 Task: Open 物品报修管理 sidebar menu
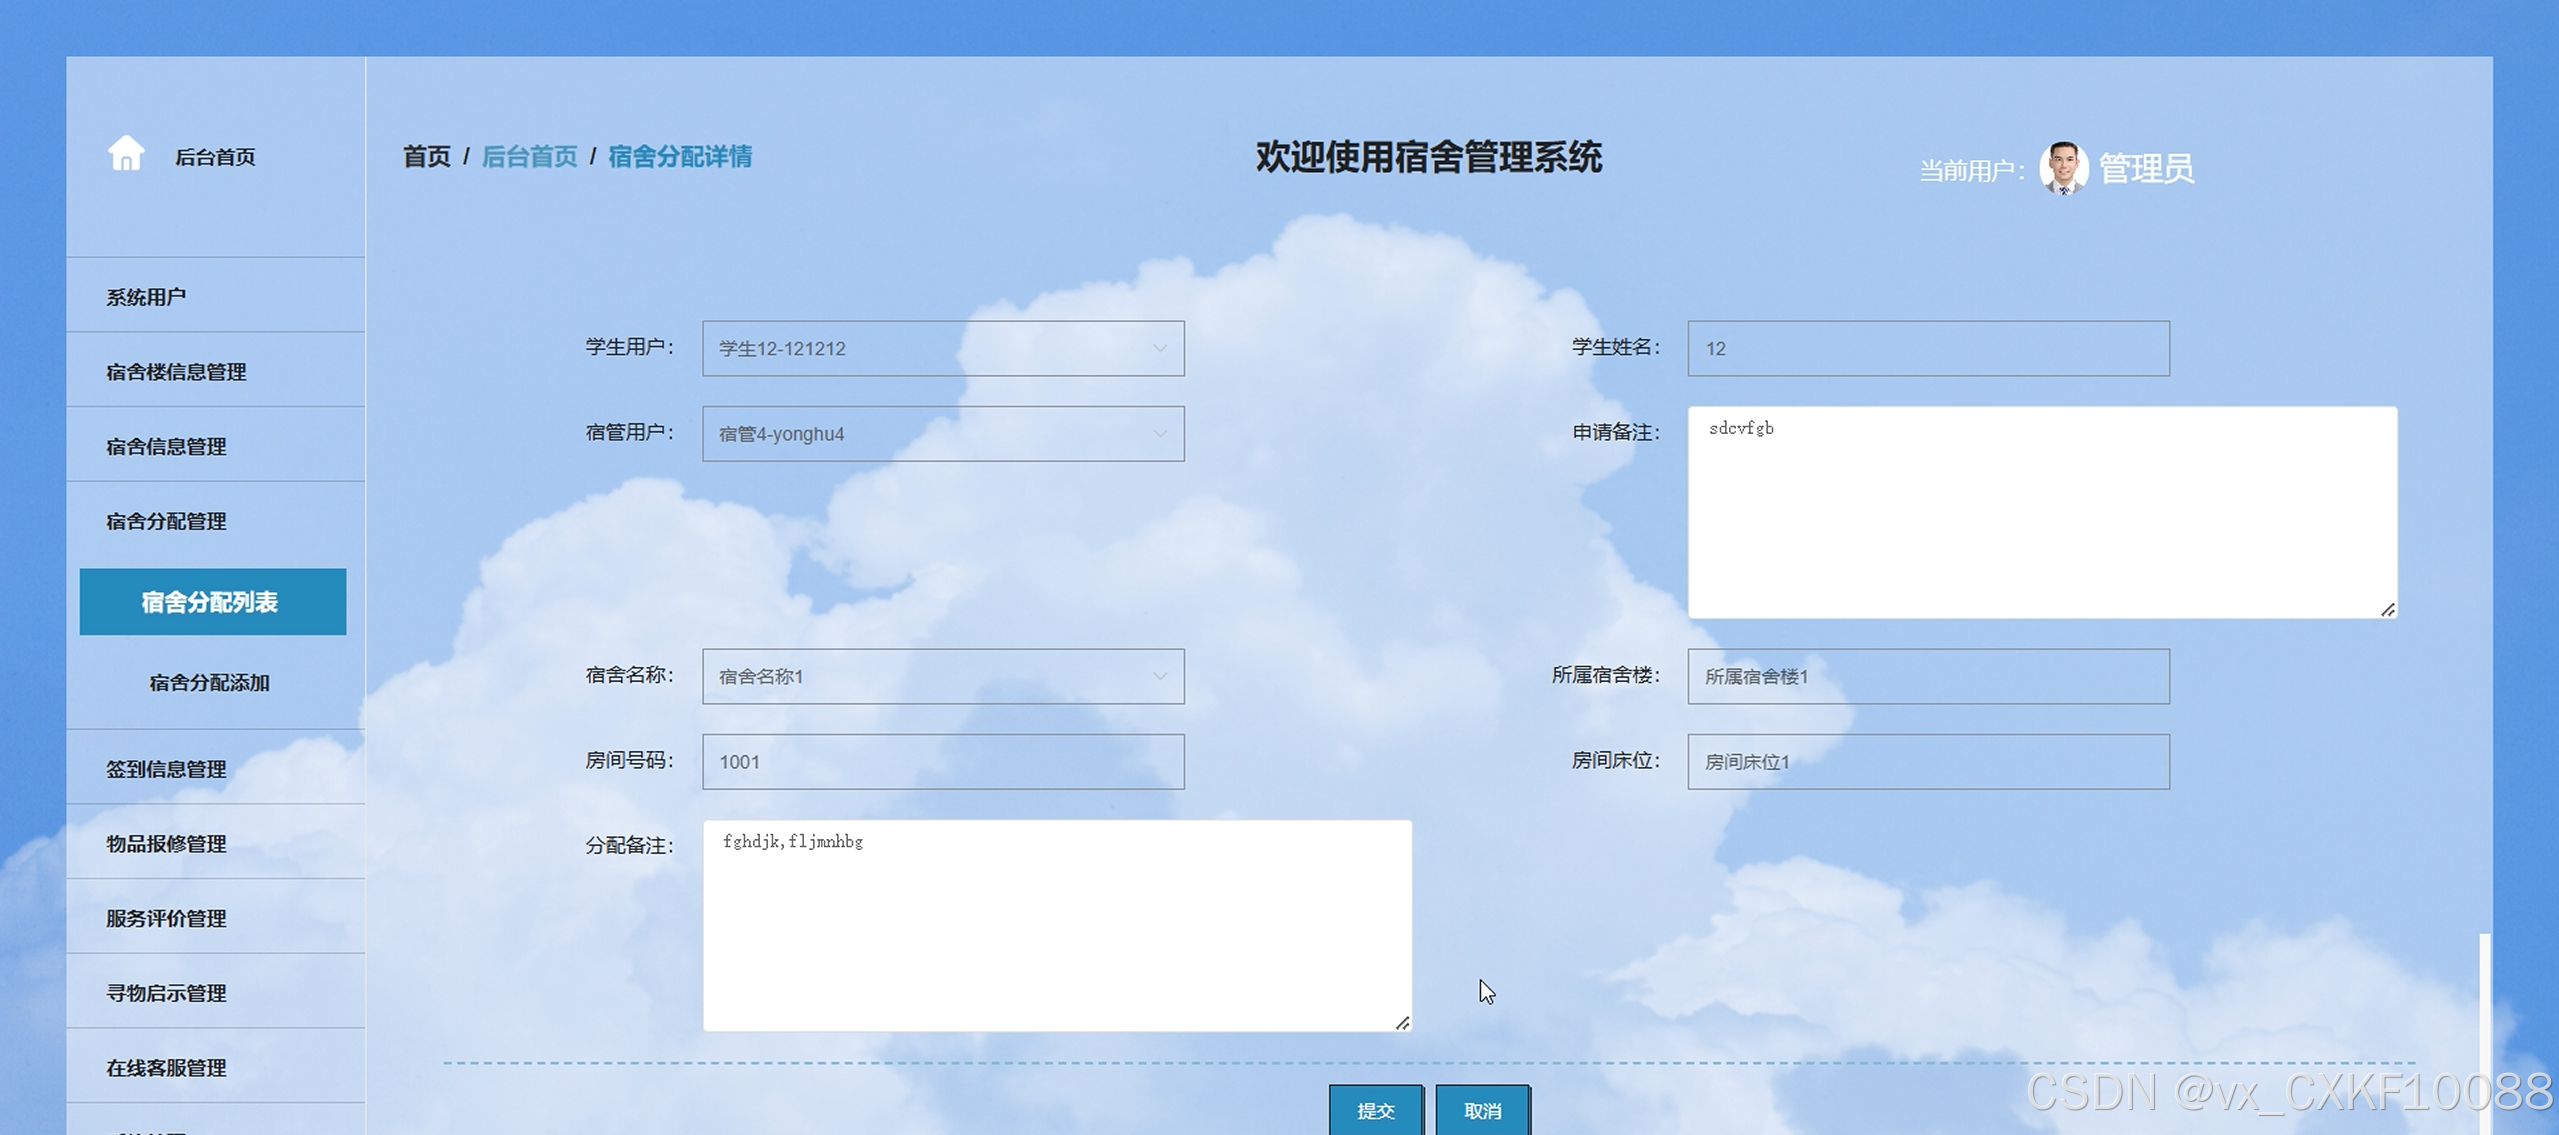[166, 844]
